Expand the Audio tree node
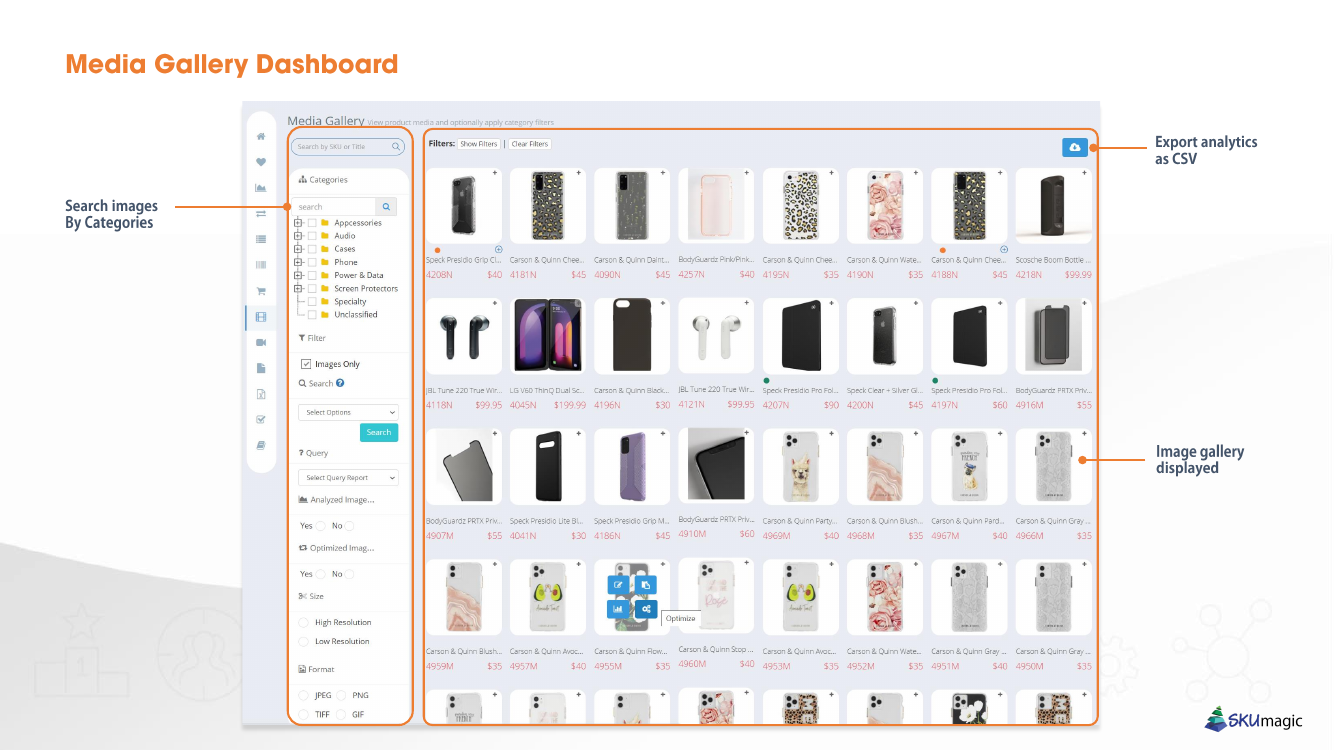Image resolution: width=1334 pixels, height=750 pixels. coord(299,236)
